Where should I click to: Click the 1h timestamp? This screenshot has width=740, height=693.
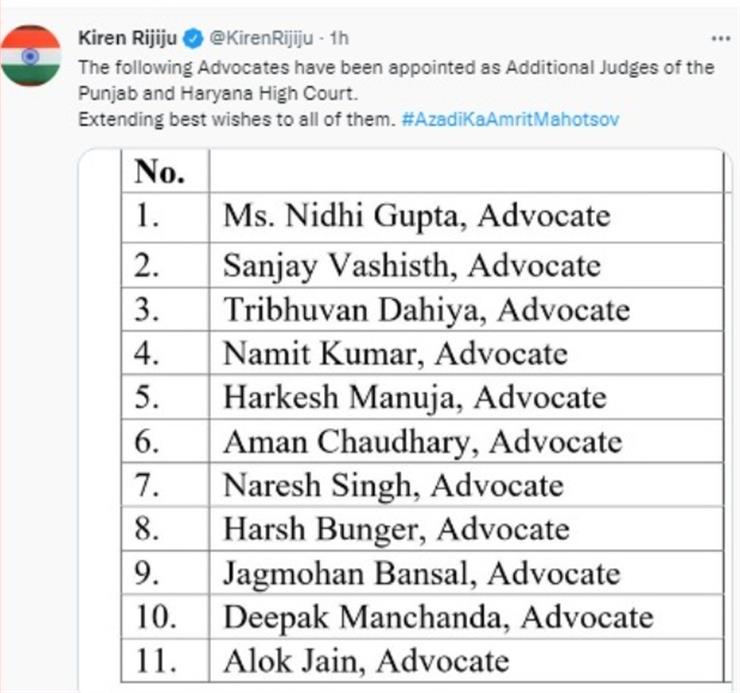339,38
